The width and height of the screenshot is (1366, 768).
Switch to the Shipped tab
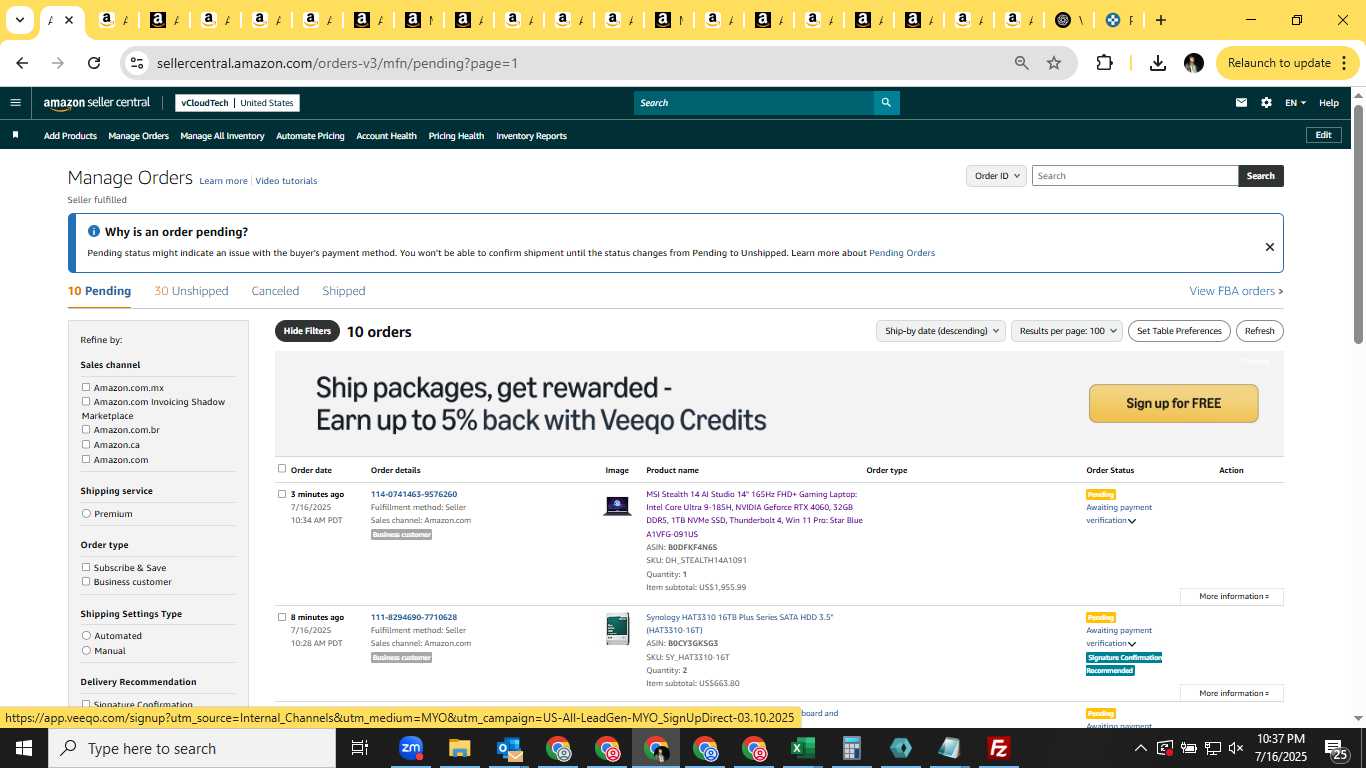point(344,291)
